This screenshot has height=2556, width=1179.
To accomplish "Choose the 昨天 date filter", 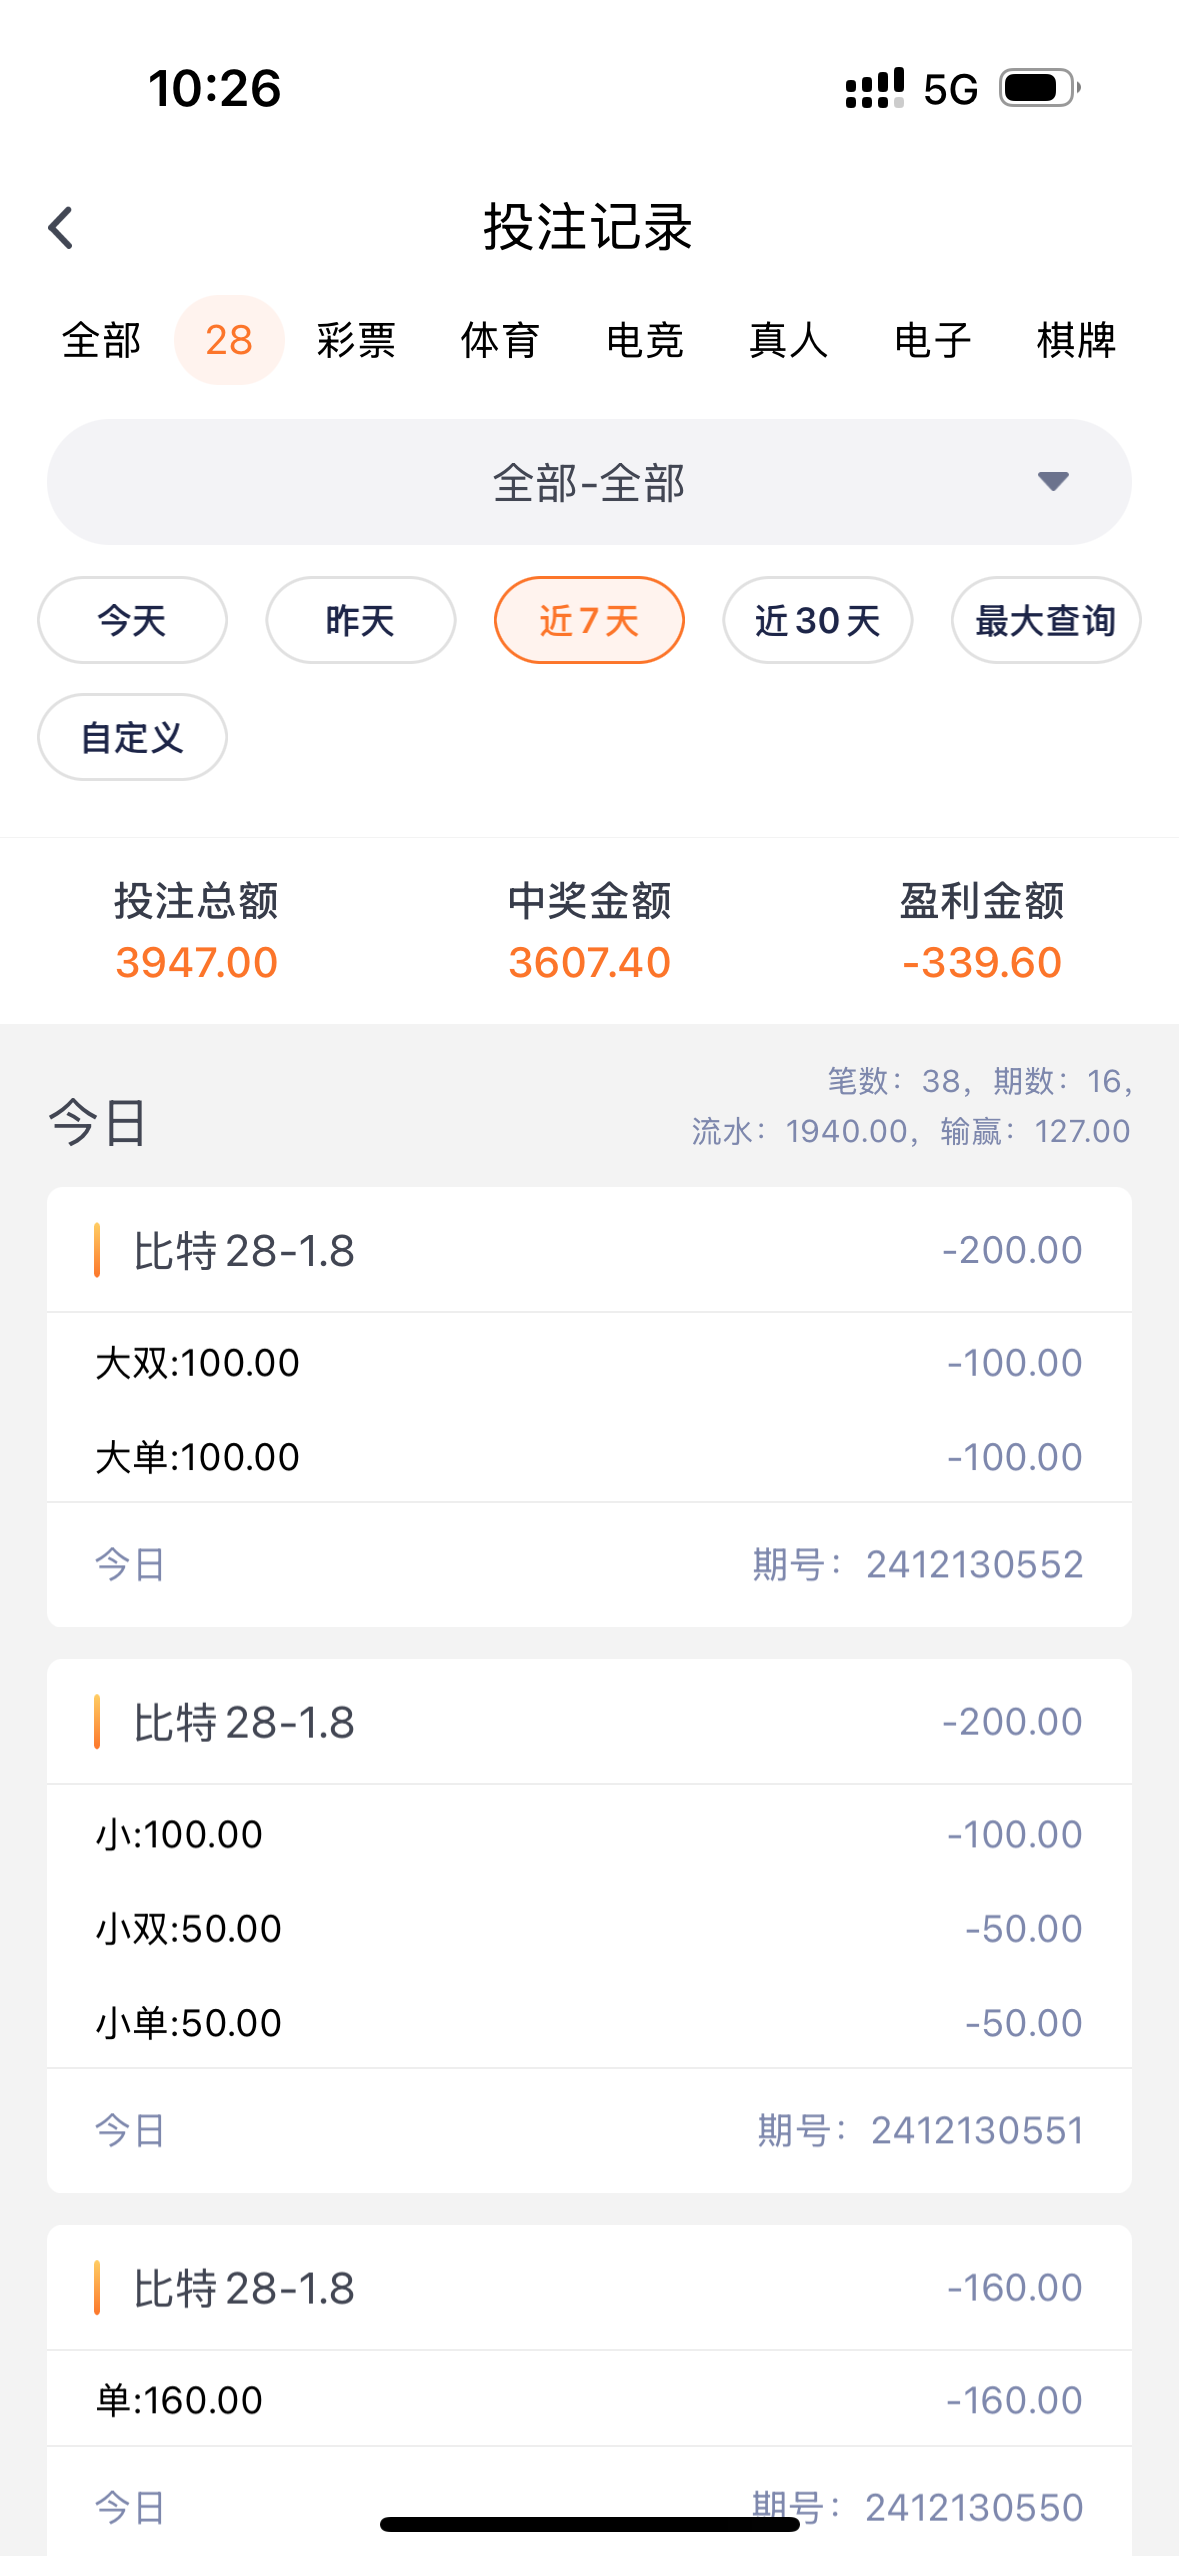I will [x=360, y=620].
